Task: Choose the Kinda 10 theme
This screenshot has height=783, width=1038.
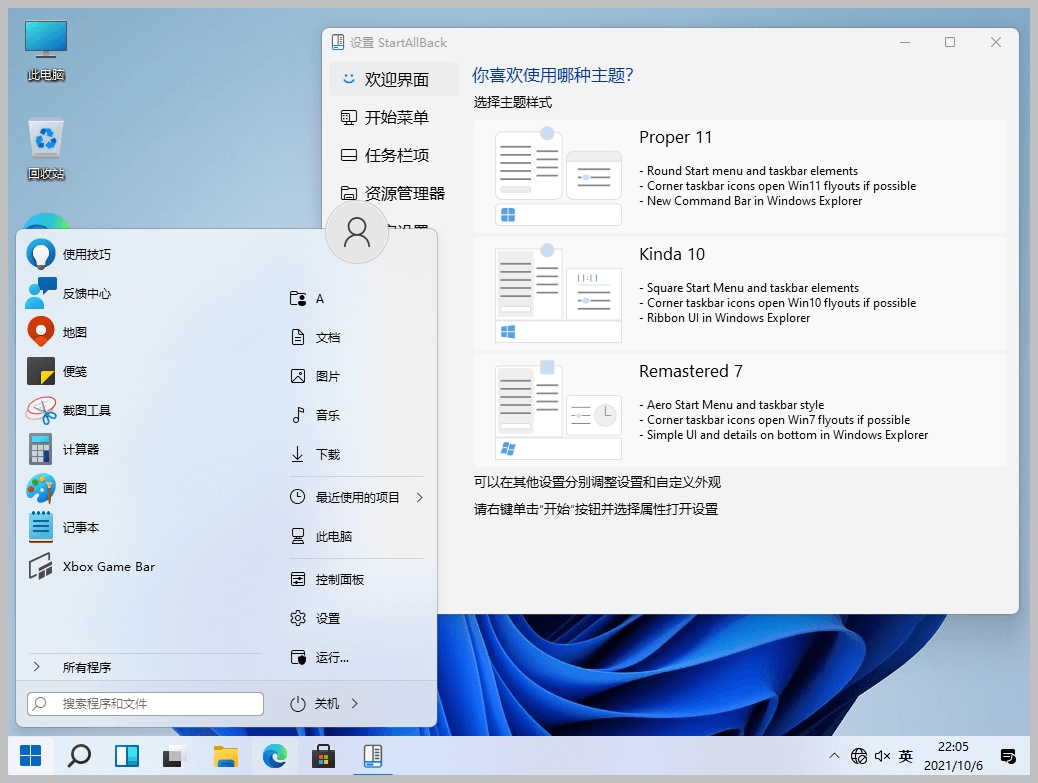Action: (x=740, y=293)
